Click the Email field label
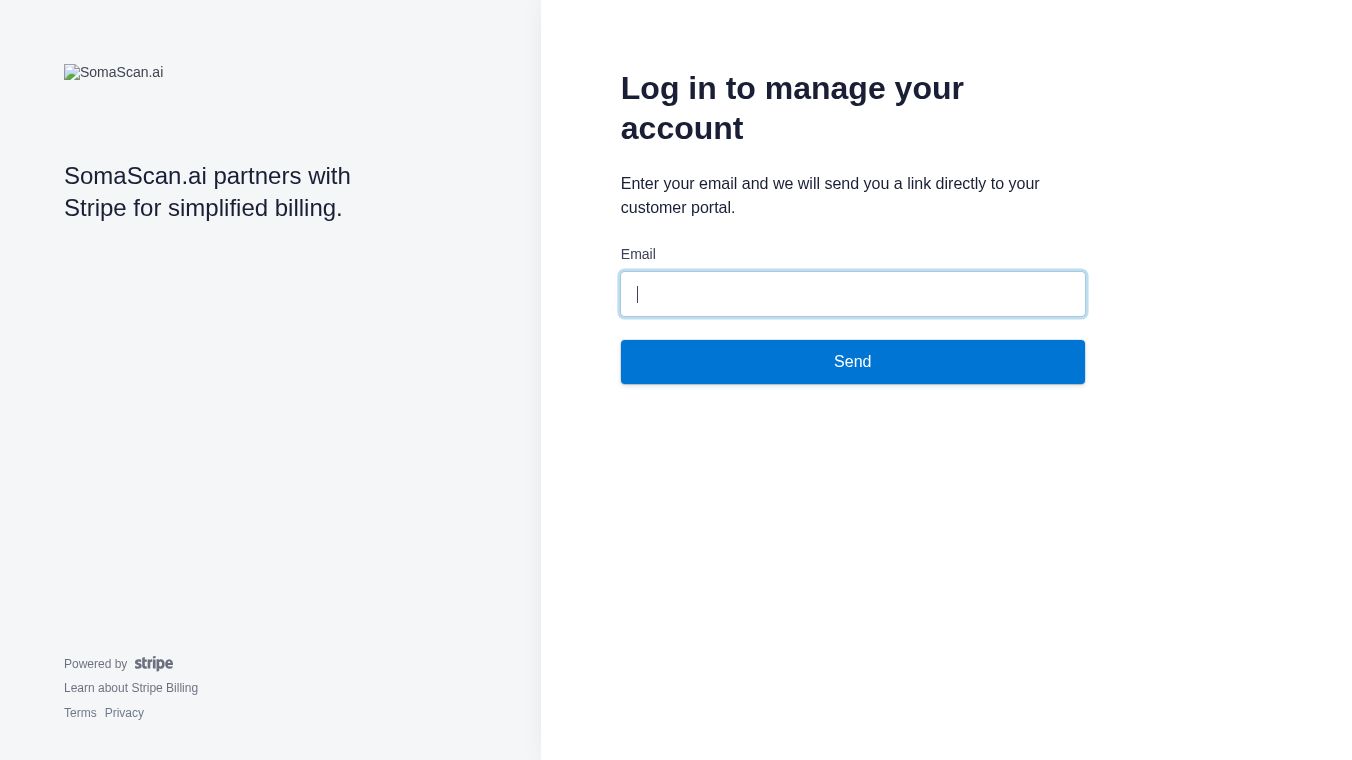The height and width of the screenshot is (760, 1352). coord(638,254)
